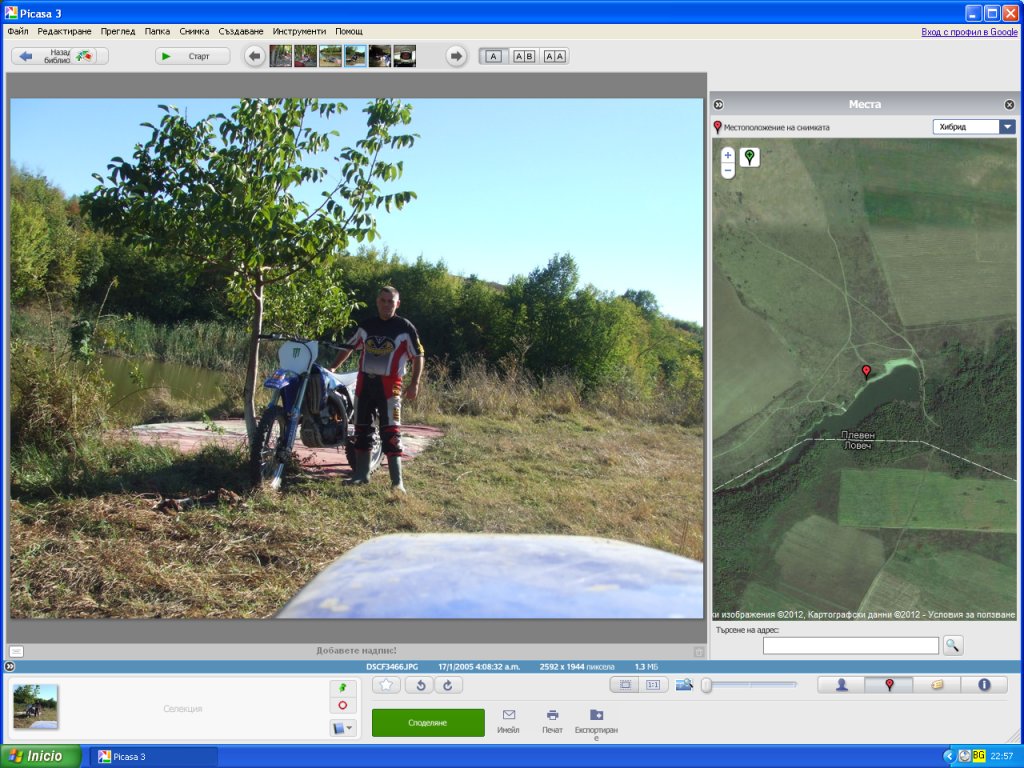Email the photo via Имейл
Image resolution: width=1024 pixels, height=768 pixels.
pos(508,722)
